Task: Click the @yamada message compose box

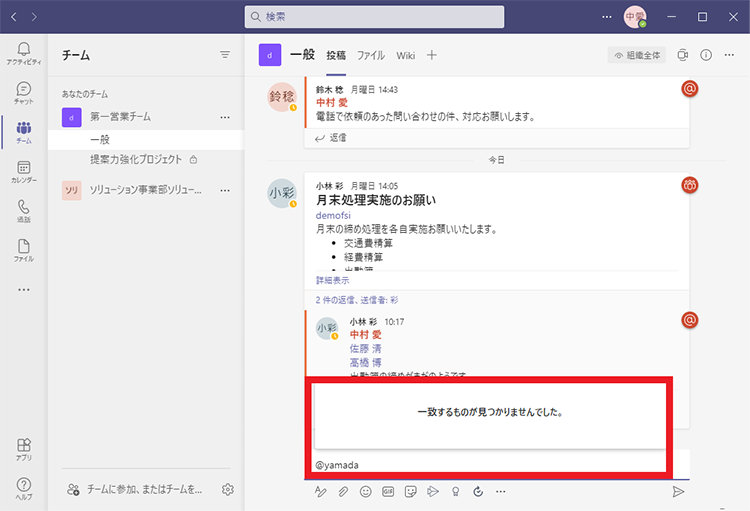Action: [497, 465]
